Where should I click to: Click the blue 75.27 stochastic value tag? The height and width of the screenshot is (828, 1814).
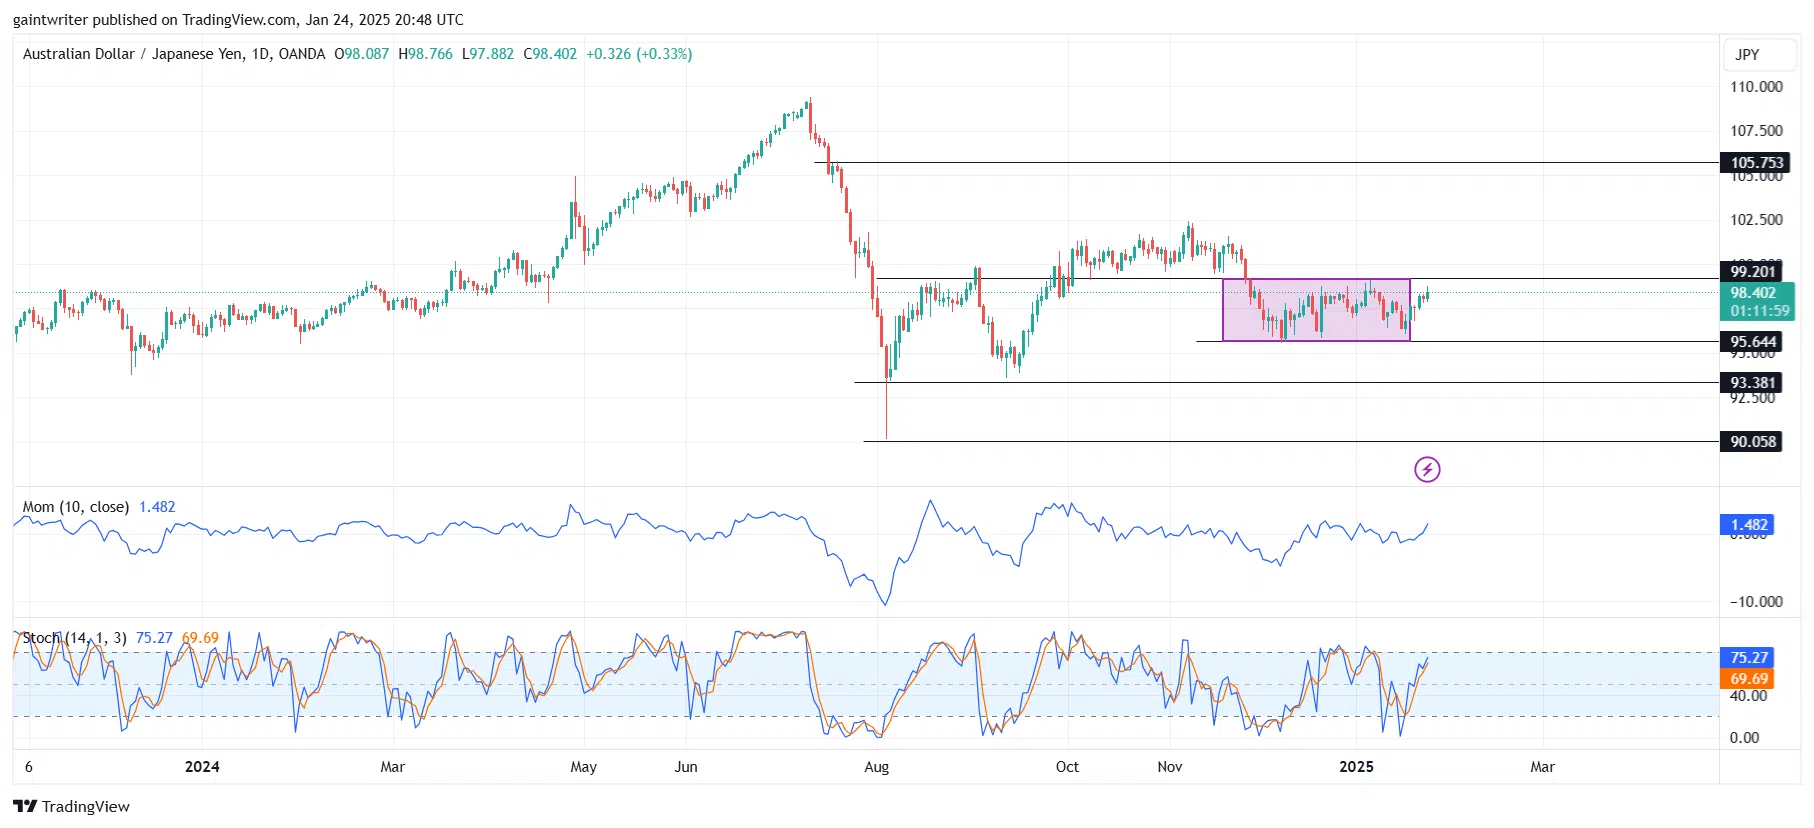[x=1748, y=658]
